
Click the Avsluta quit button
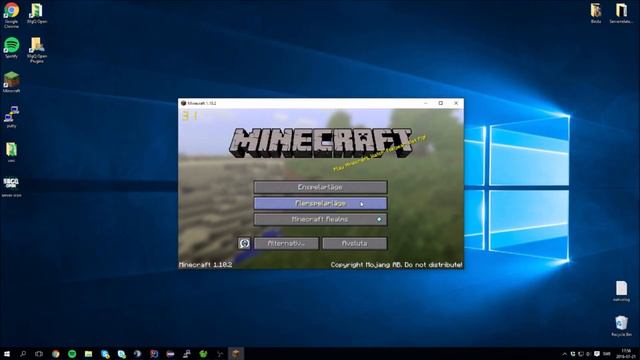pyautogui.click(x=354, y=243)
